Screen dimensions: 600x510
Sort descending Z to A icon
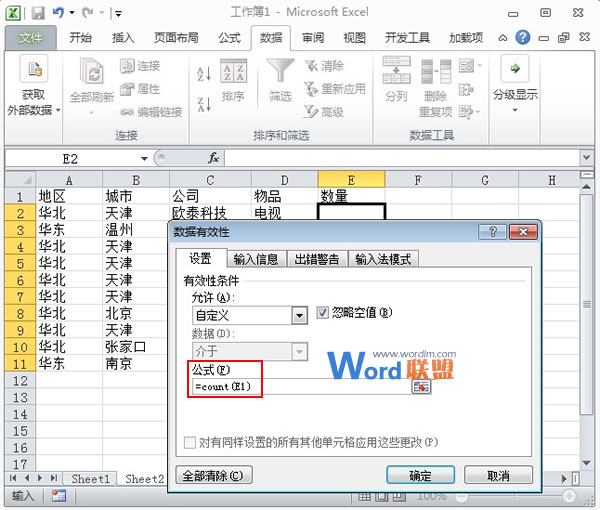pos(204,104)
